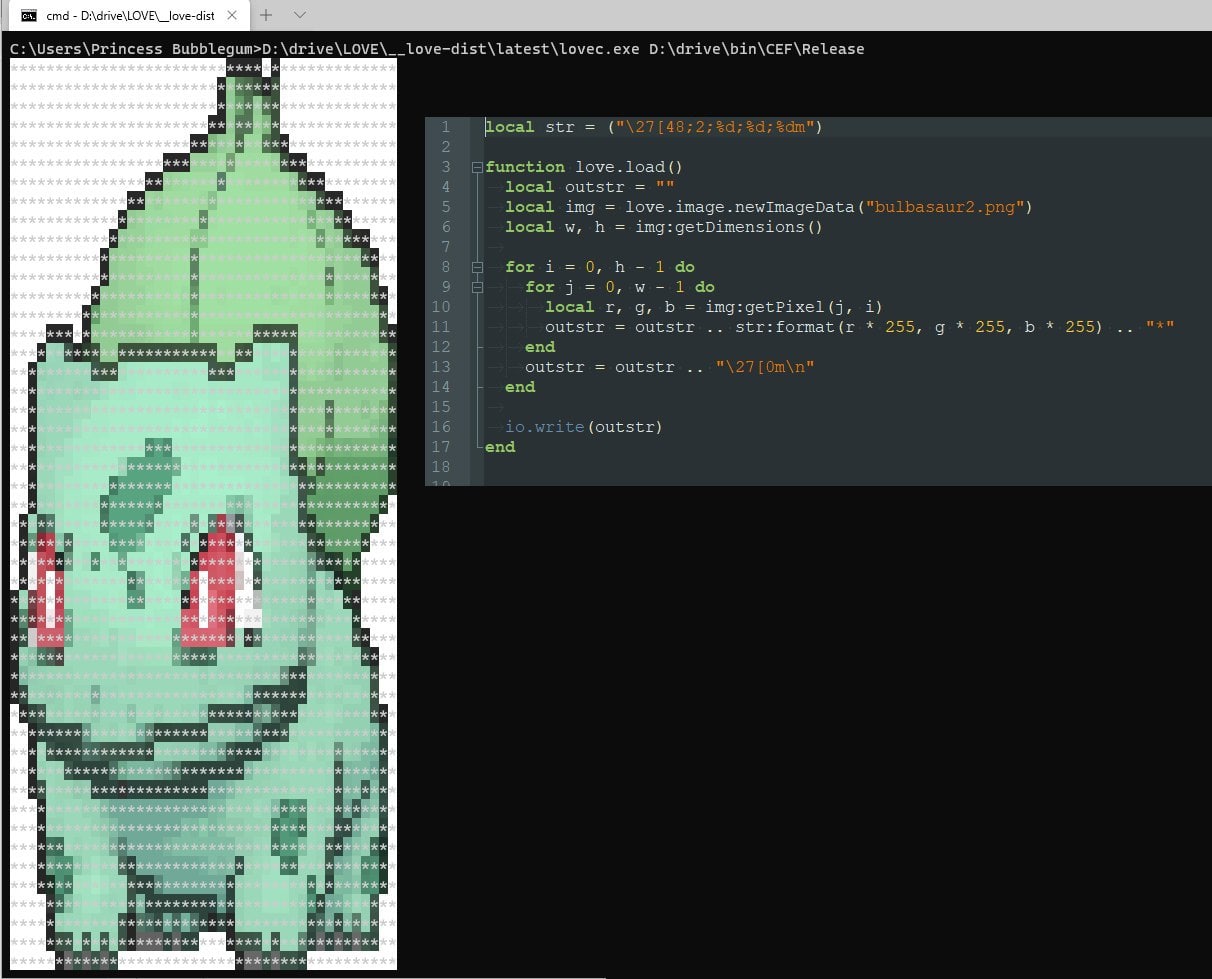Screen dimensions: 1212x979
Task: Click the 'io.write(outstr)' statement
Action: click(584, 427)
